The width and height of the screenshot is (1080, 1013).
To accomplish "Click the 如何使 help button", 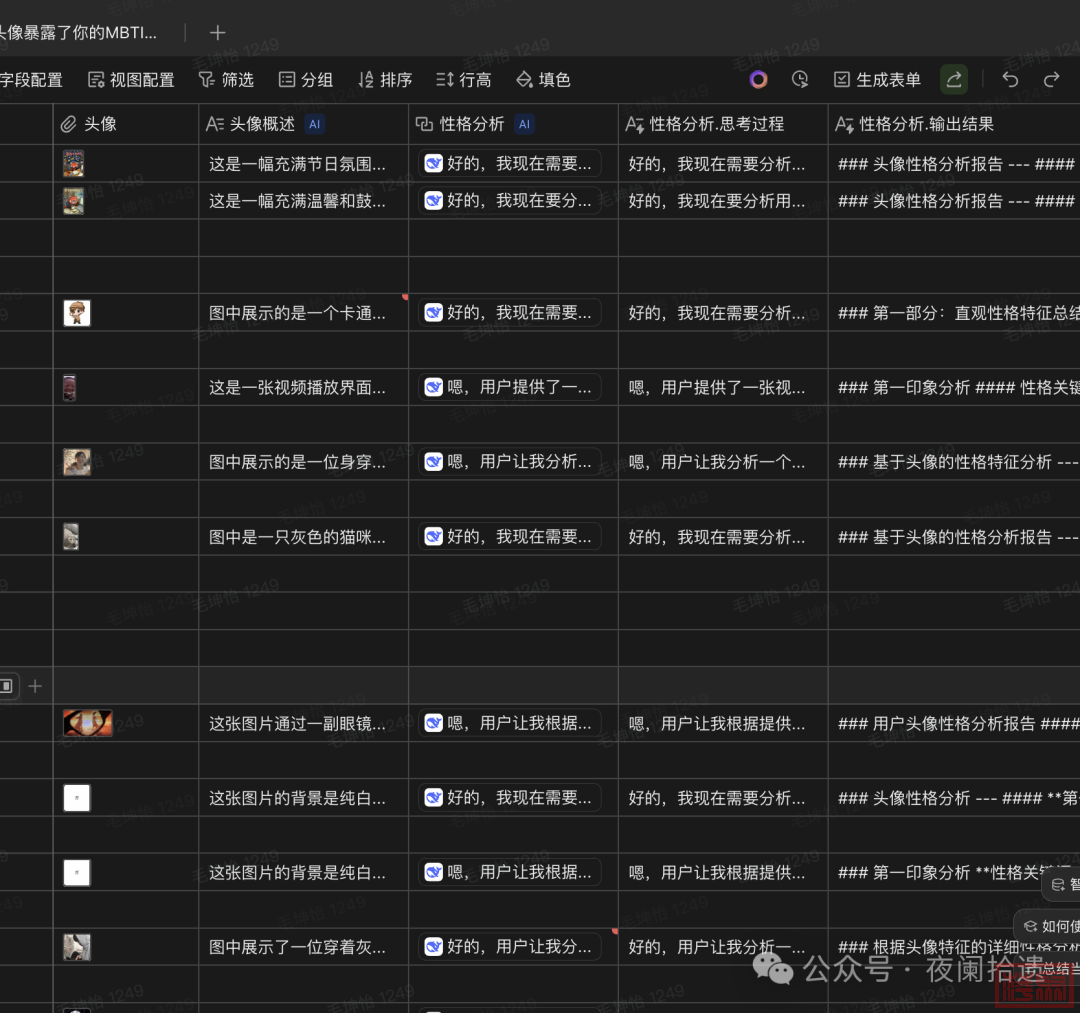I will [1049, 926].
